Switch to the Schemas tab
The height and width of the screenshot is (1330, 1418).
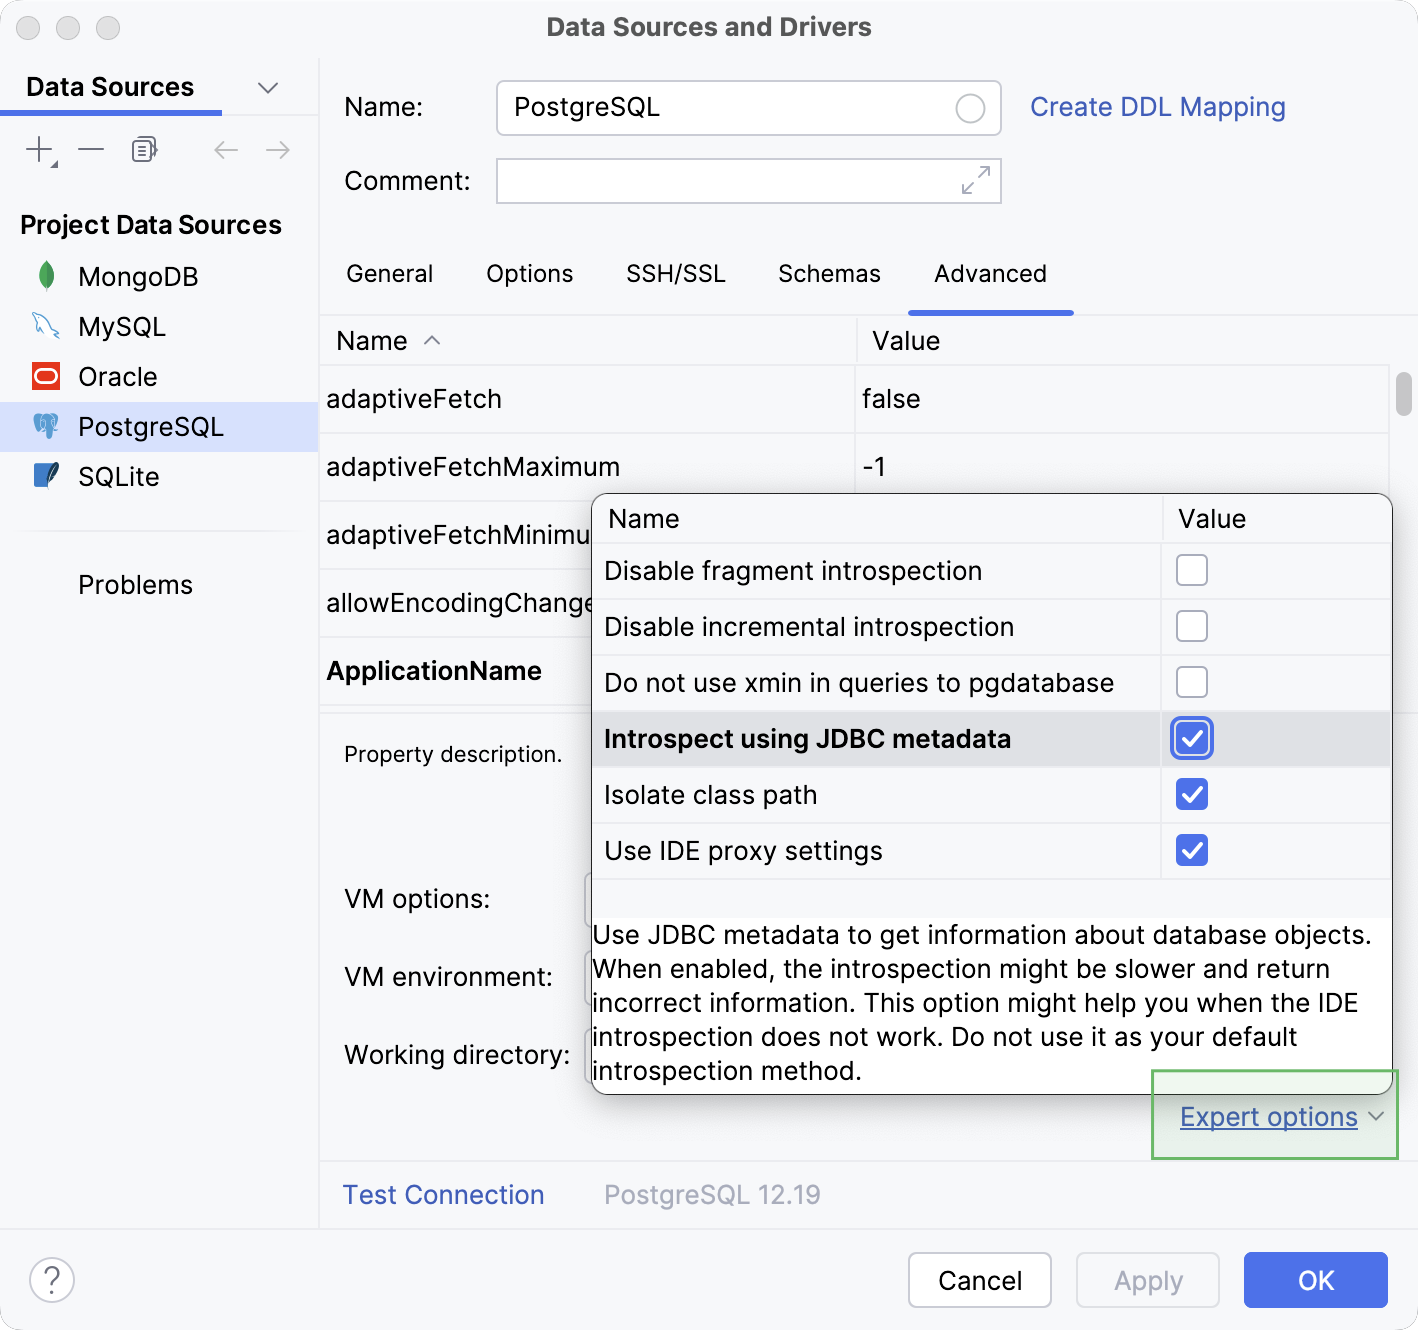tap(828, 274)
